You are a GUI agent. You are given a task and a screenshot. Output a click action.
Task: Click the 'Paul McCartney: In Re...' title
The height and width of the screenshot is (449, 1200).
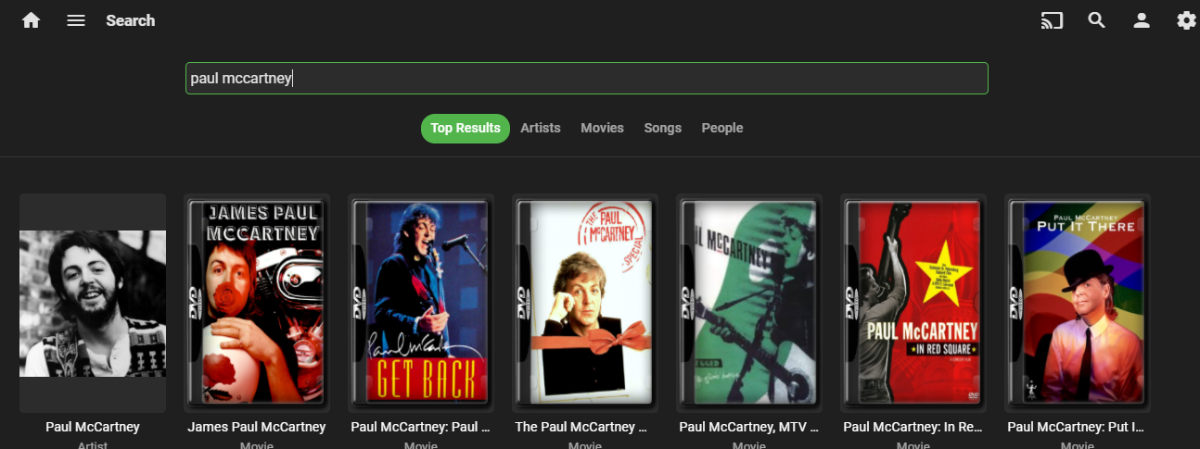[913, 427]
